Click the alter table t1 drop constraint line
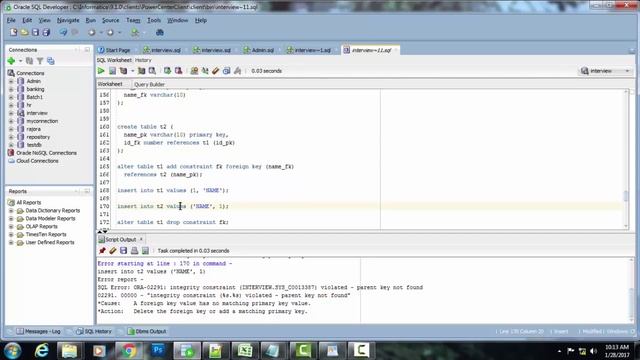 (173, 222)
